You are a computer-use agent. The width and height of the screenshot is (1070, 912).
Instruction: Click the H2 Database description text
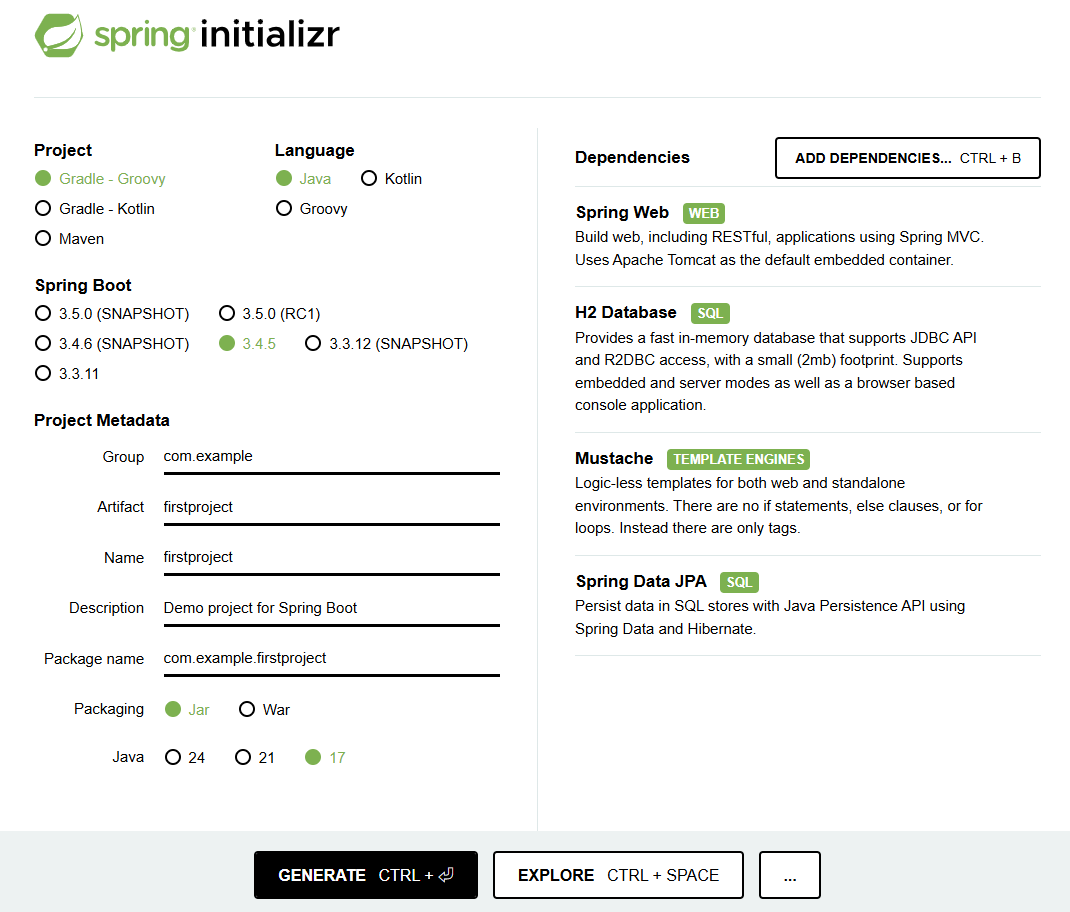coord(776,371)
